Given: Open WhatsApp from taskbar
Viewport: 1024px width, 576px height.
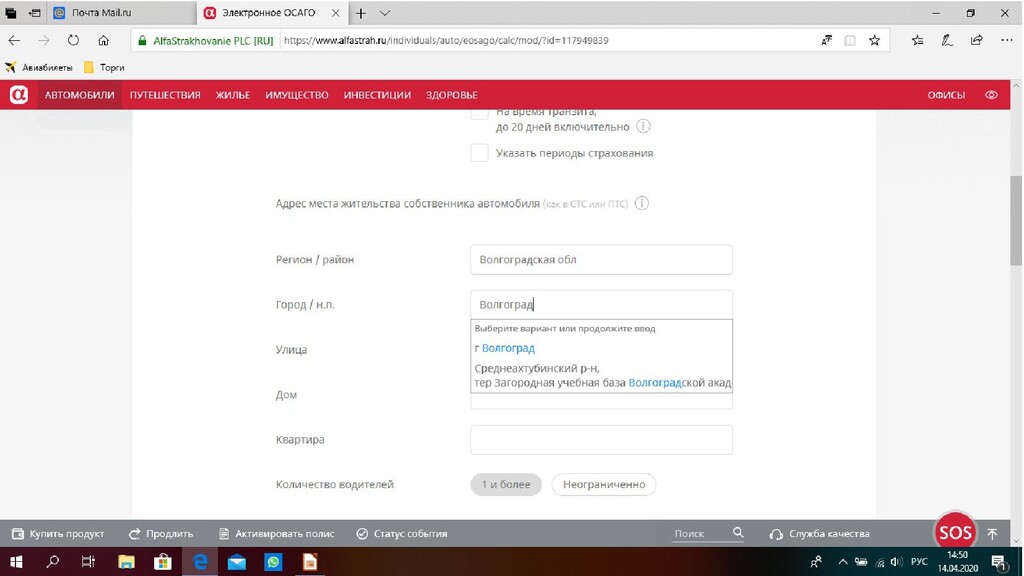Looking at the screenshot, I should [273, 562].
